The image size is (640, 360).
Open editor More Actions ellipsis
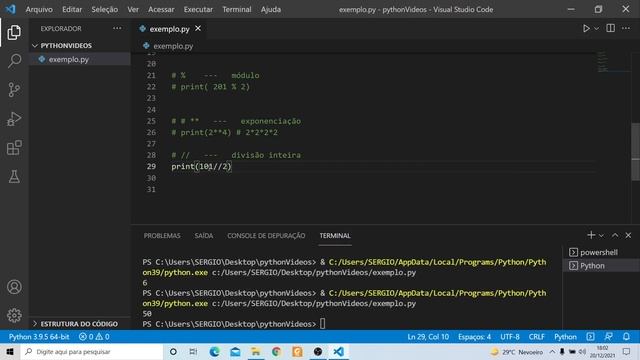coord(626,28)
